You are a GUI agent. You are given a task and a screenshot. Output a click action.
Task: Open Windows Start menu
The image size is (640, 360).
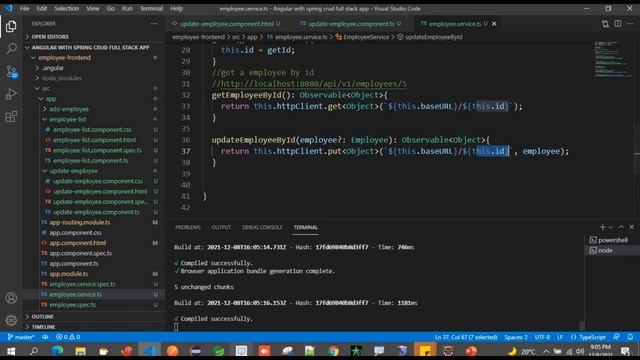(x=11, y=351)
